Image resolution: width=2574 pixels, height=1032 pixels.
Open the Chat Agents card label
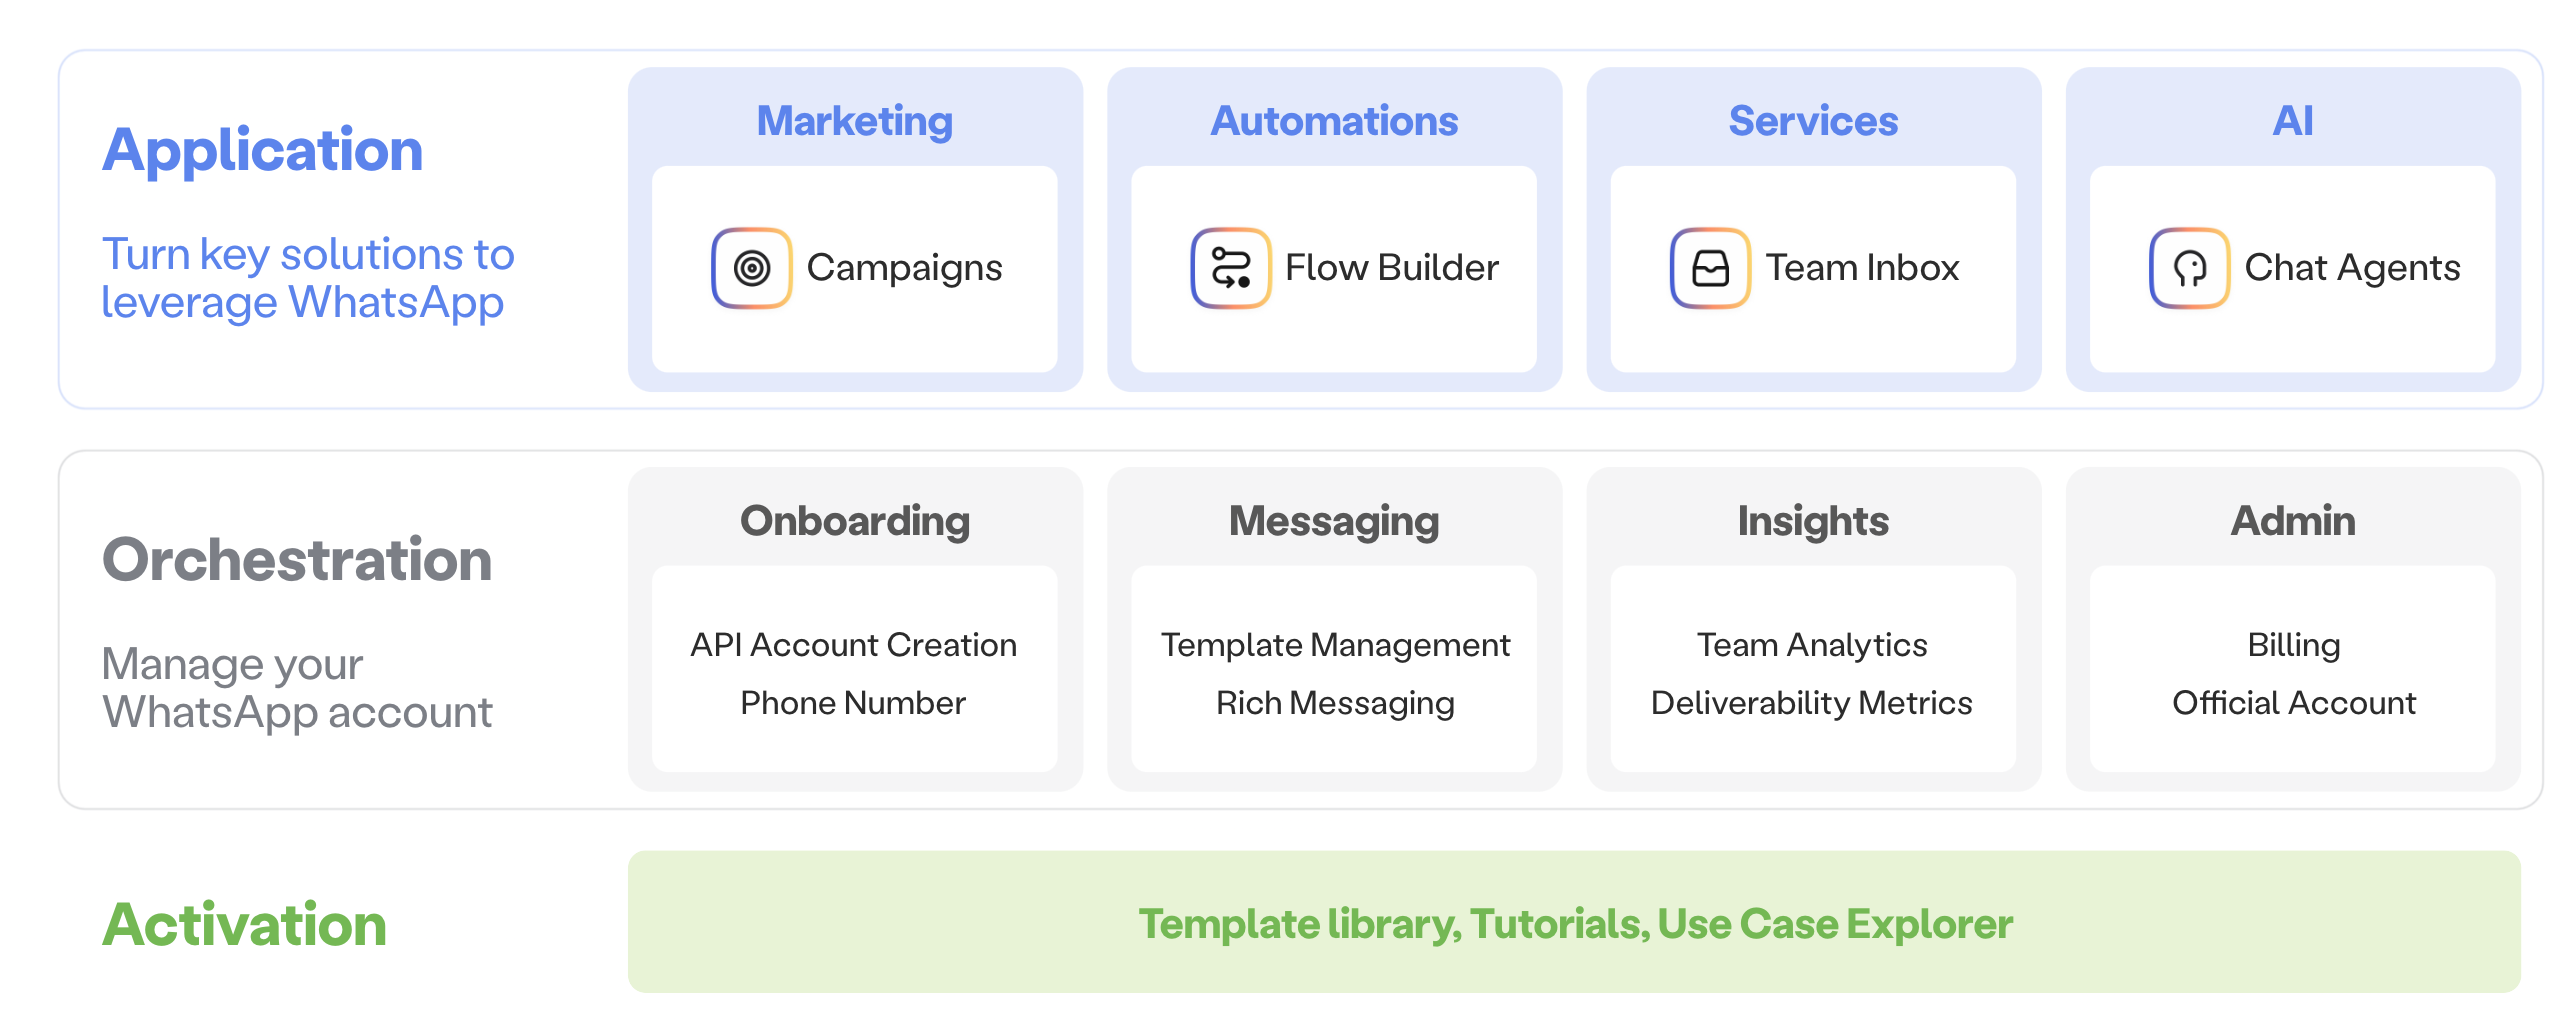coord(2352,268)
